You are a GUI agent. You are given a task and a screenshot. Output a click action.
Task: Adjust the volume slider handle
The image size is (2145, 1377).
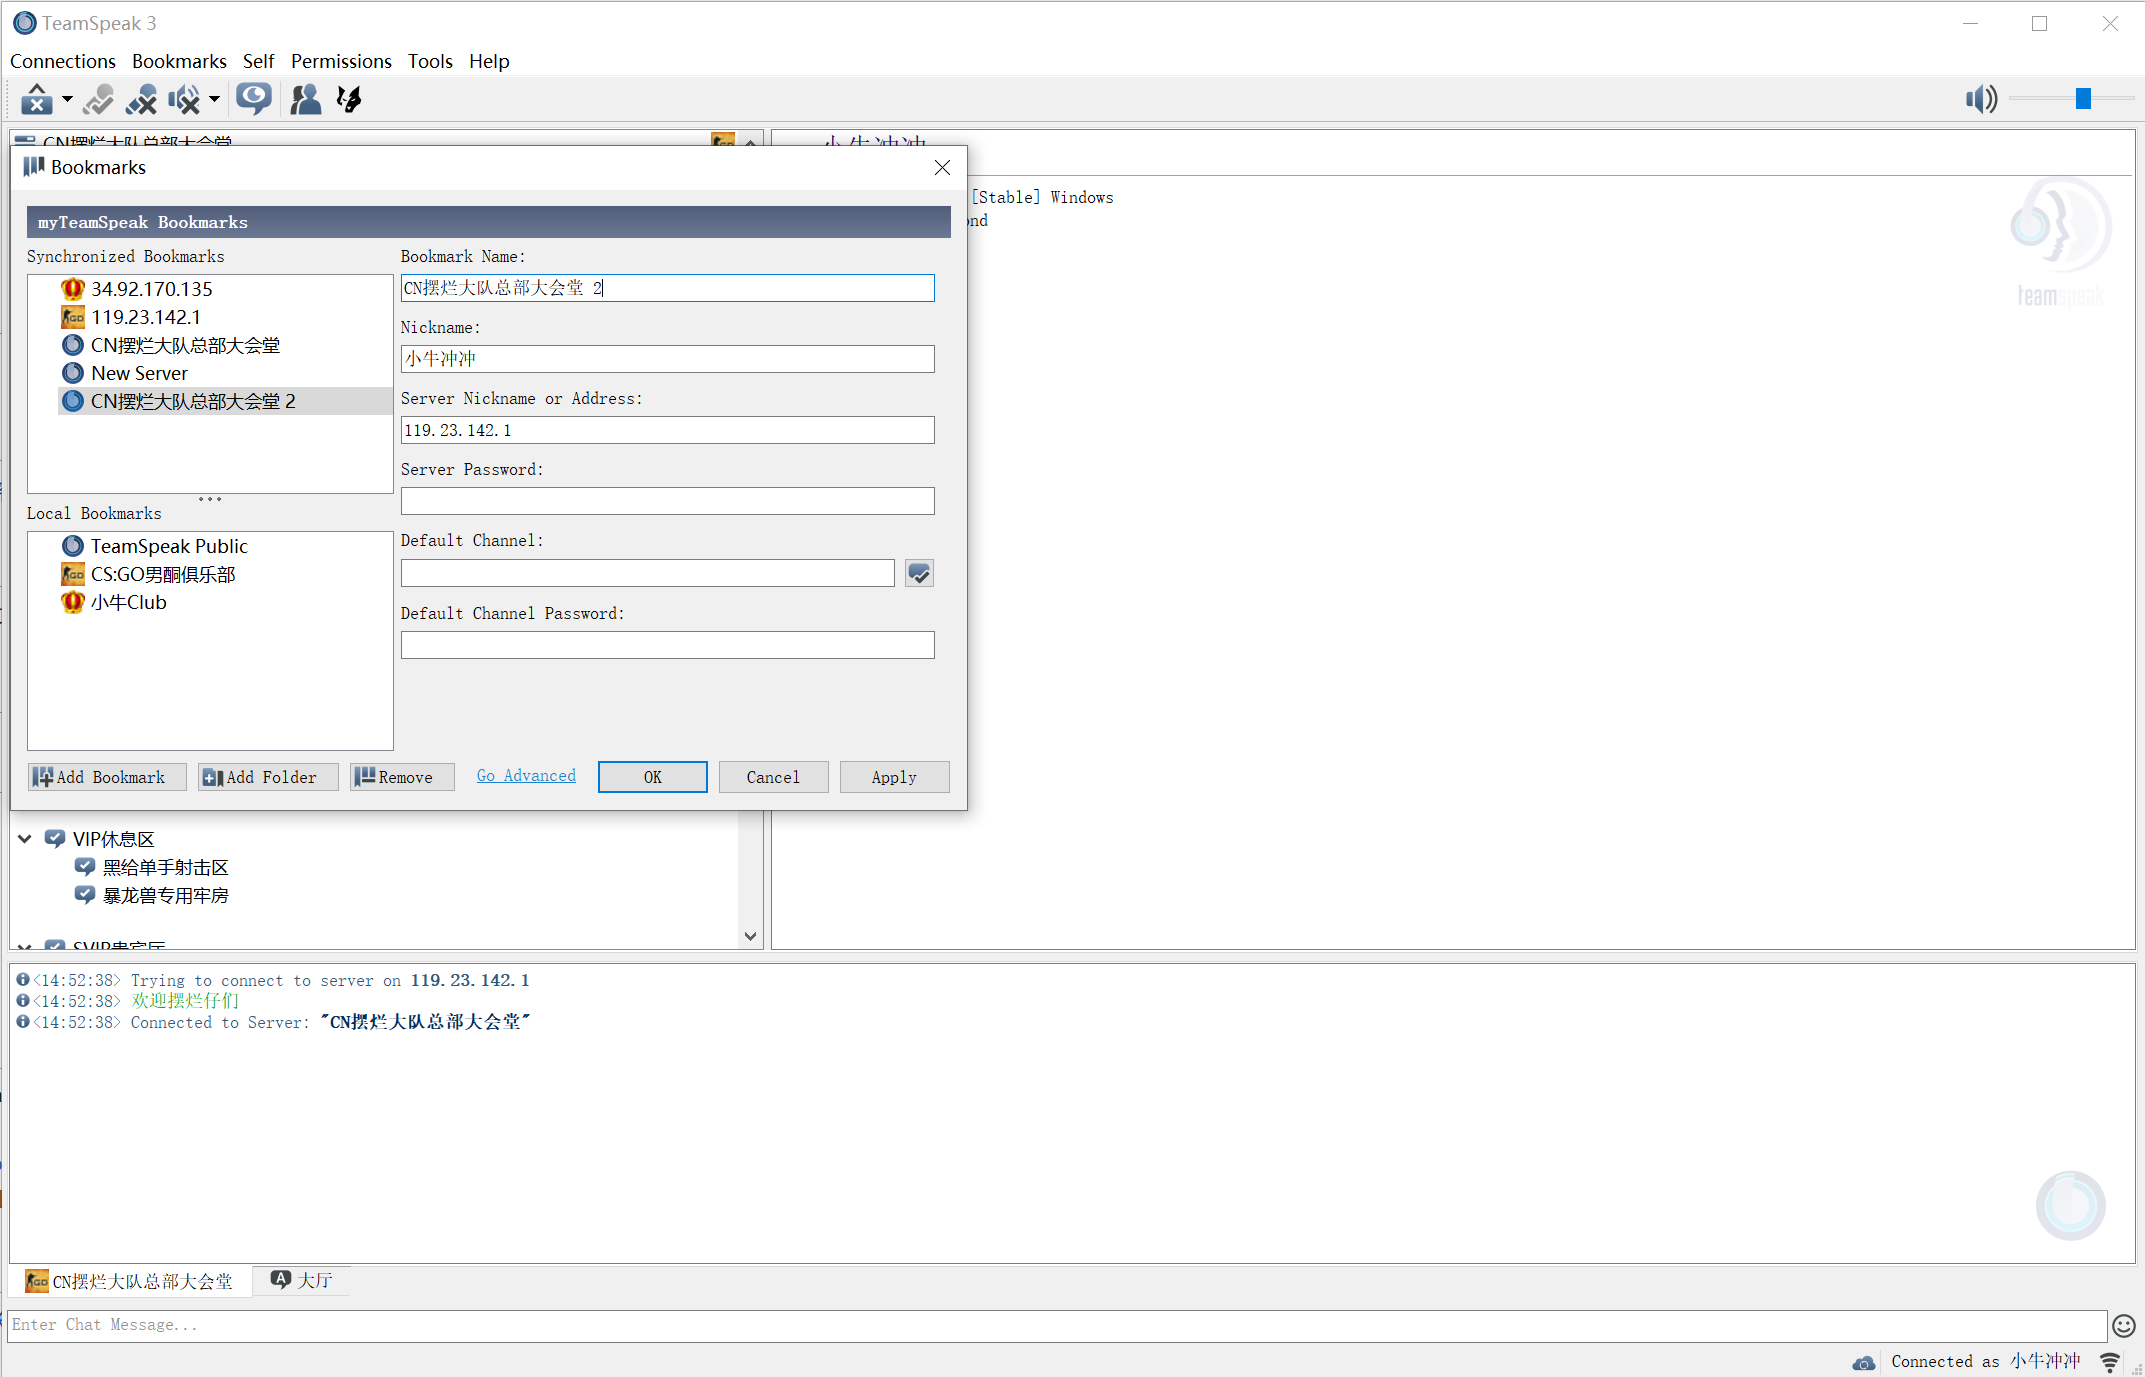pyautogui.click(x=2083, y=98)
